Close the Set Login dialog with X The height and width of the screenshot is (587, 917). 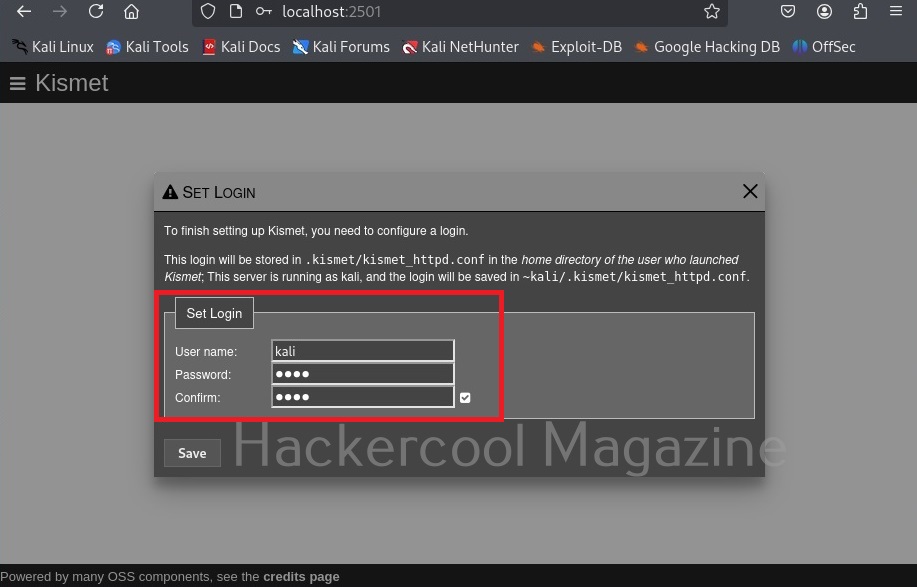(x=750, y=191)
